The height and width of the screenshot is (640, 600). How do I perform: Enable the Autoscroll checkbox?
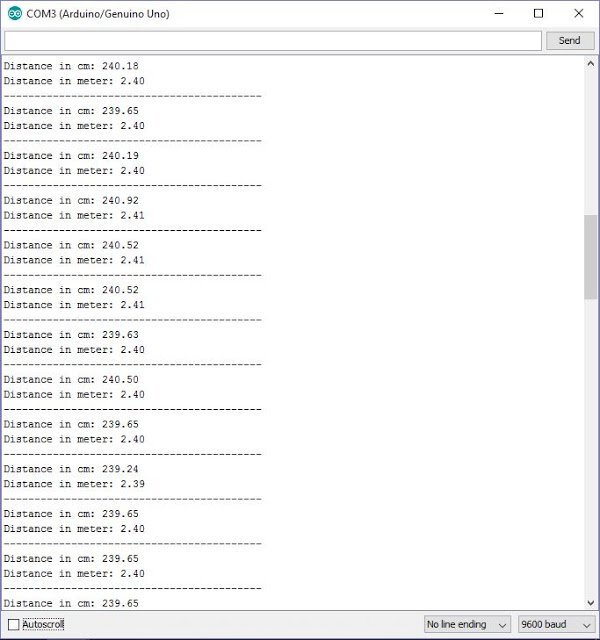tap(13, 624)
